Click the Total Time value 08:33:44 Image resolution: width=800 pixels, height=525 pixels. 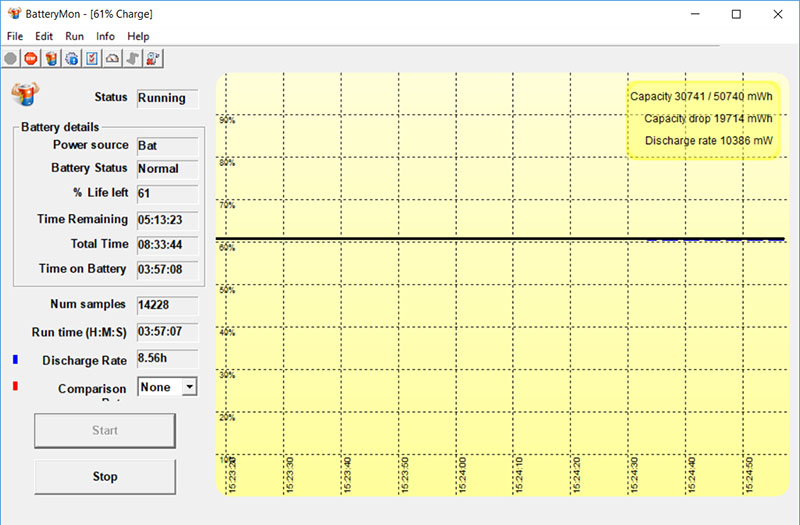[x=167, y=244]
